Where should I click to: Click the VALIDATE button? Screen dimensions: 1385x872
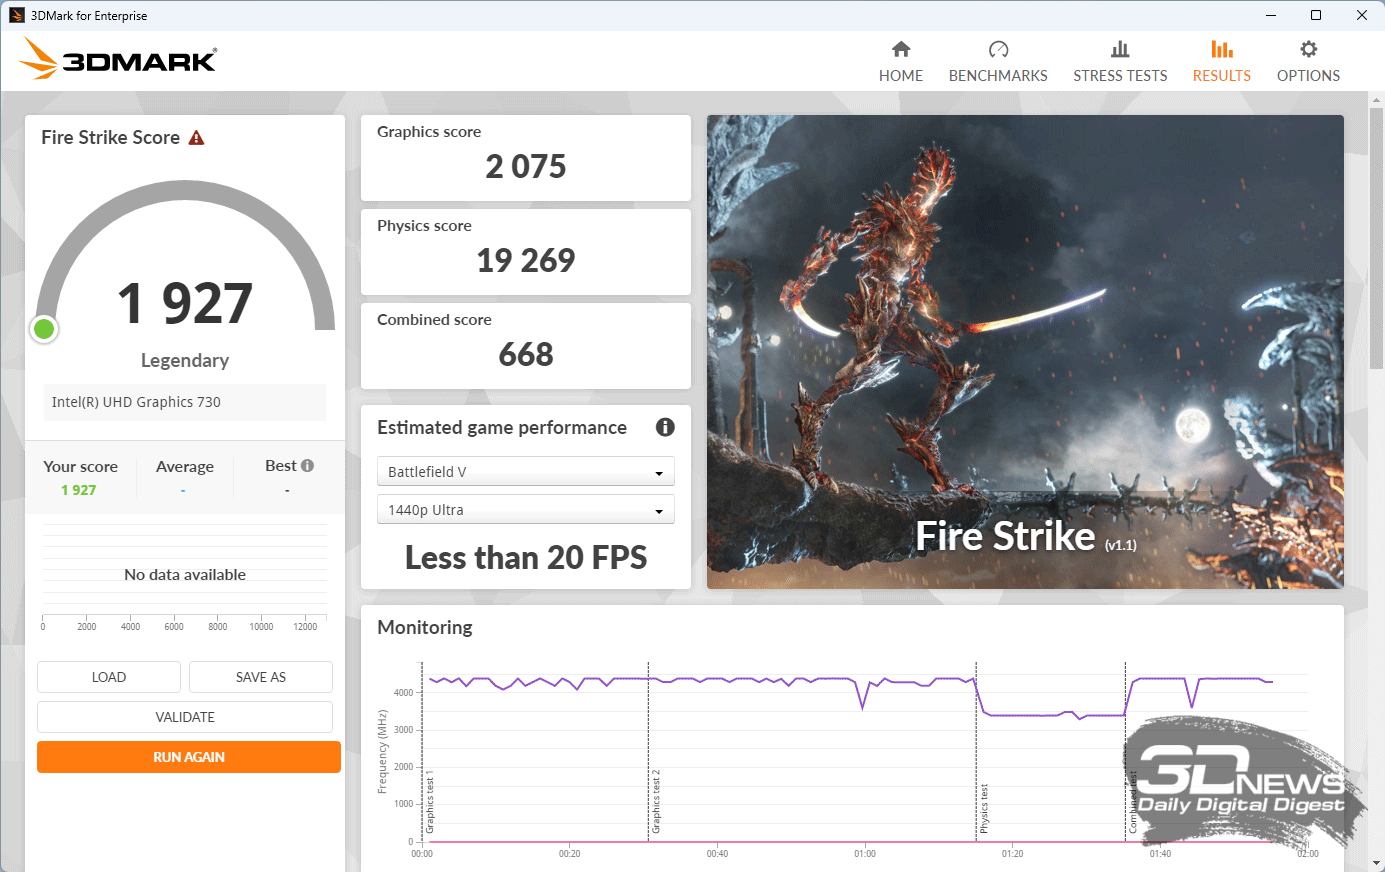[185, 717]
